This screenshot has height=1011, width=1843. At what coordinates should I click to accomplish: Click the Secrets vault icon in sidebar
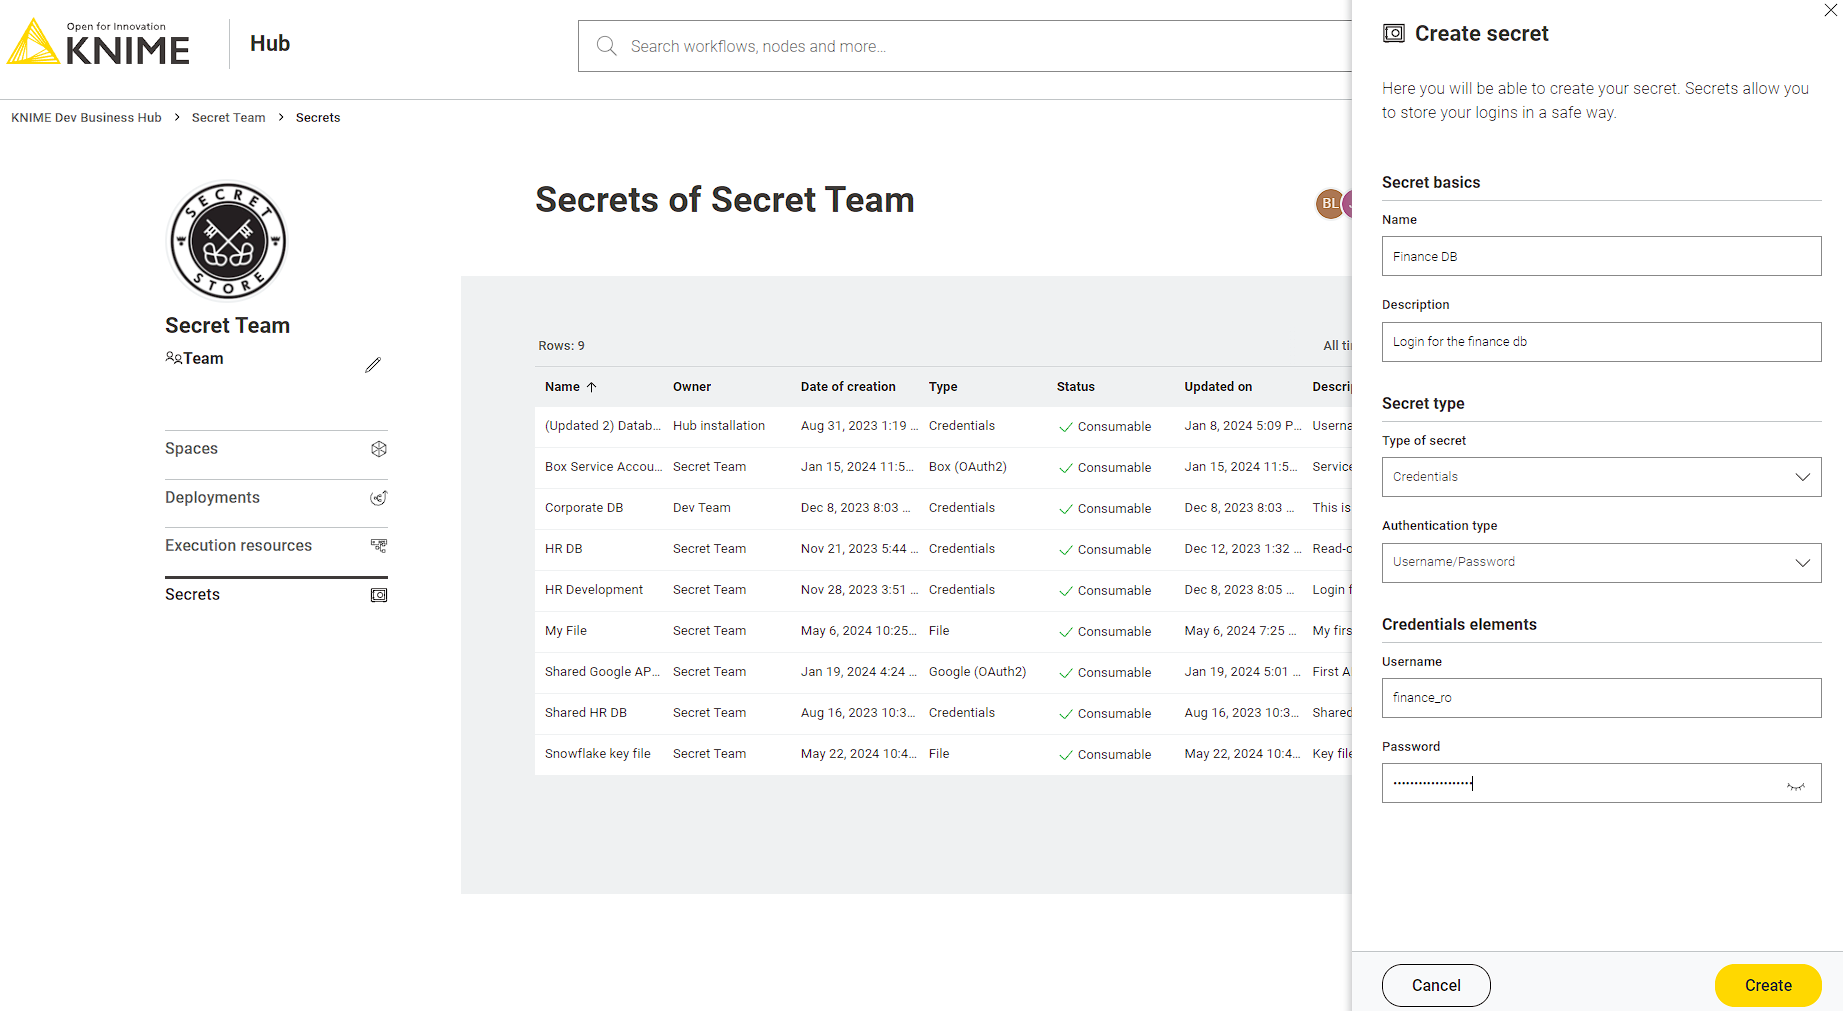379,595
